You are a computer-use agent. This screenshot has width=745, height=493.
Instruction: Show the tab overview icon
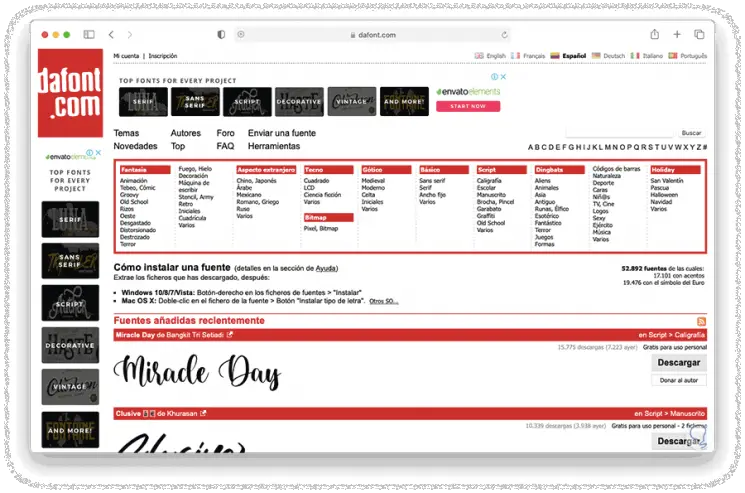click(x=699, y=34)
